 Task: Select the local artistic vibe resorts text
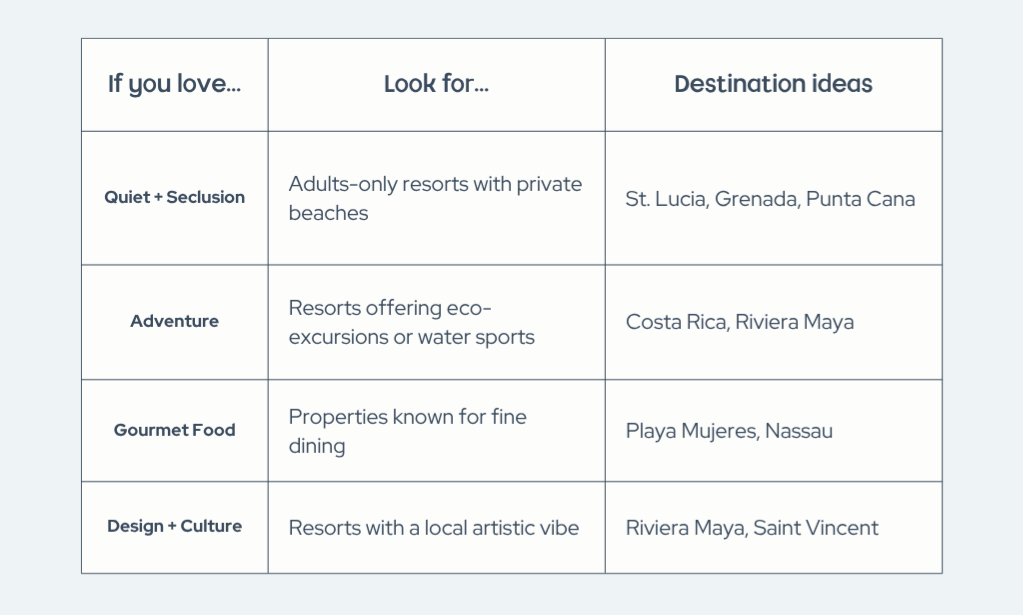coord(433,527)
